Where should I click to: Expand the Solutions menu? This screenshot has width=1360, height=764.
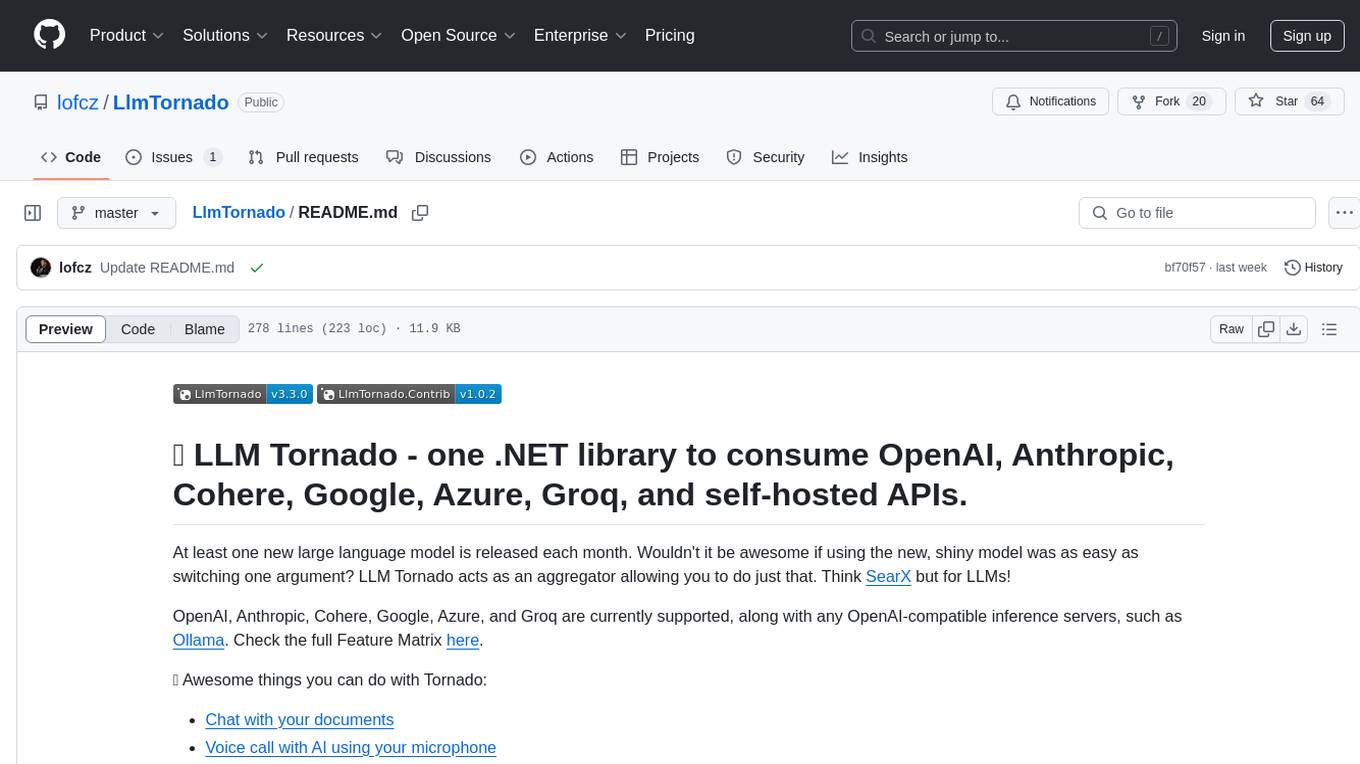pyautogui.click(x=225, y=35)
